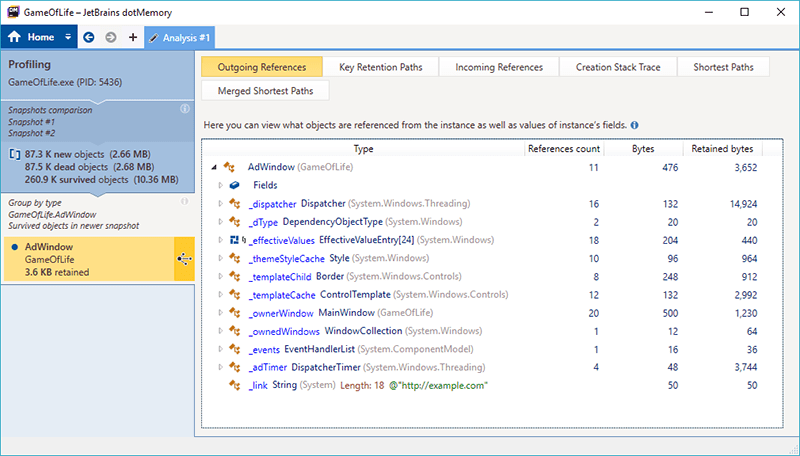Click the _themeStyleCache row object icon
Viewport: 800px width, 456px height.
[235, 258]
